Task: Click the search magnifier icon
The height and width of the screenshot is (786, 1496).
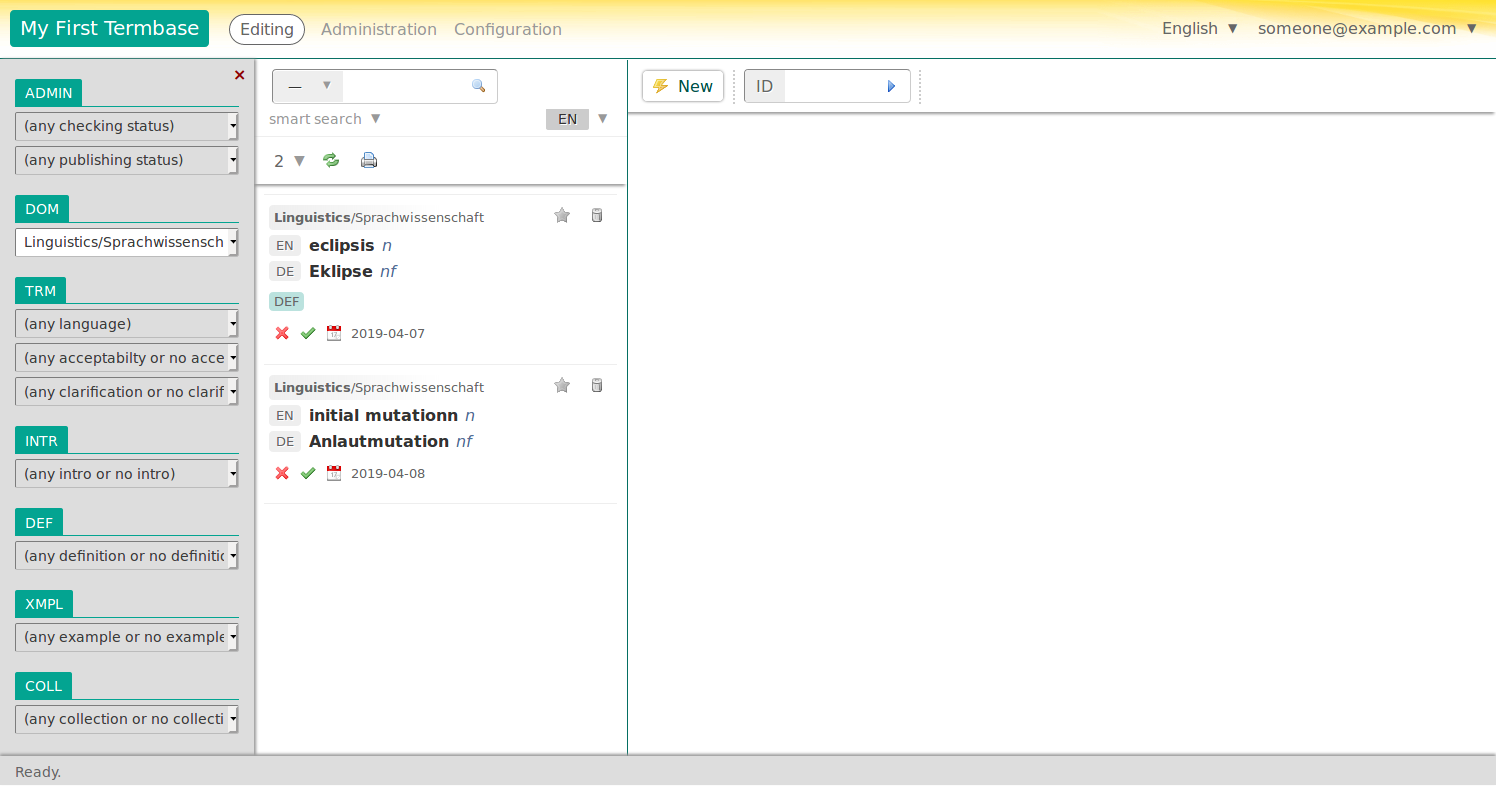Action: tap(479, 86)
